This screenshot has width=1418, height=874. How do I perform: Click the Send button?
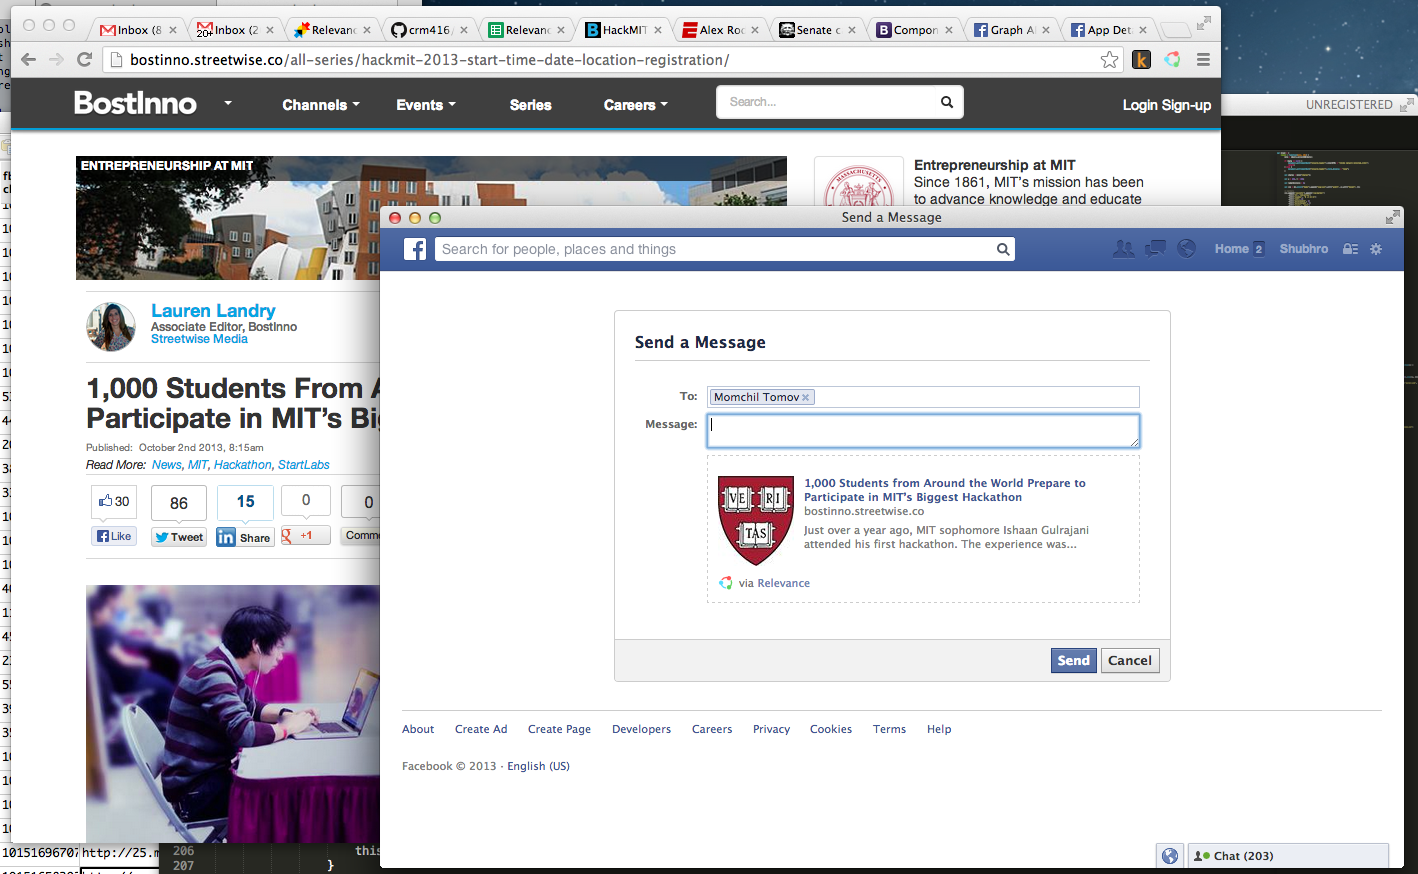click(x=1074, y=660)
